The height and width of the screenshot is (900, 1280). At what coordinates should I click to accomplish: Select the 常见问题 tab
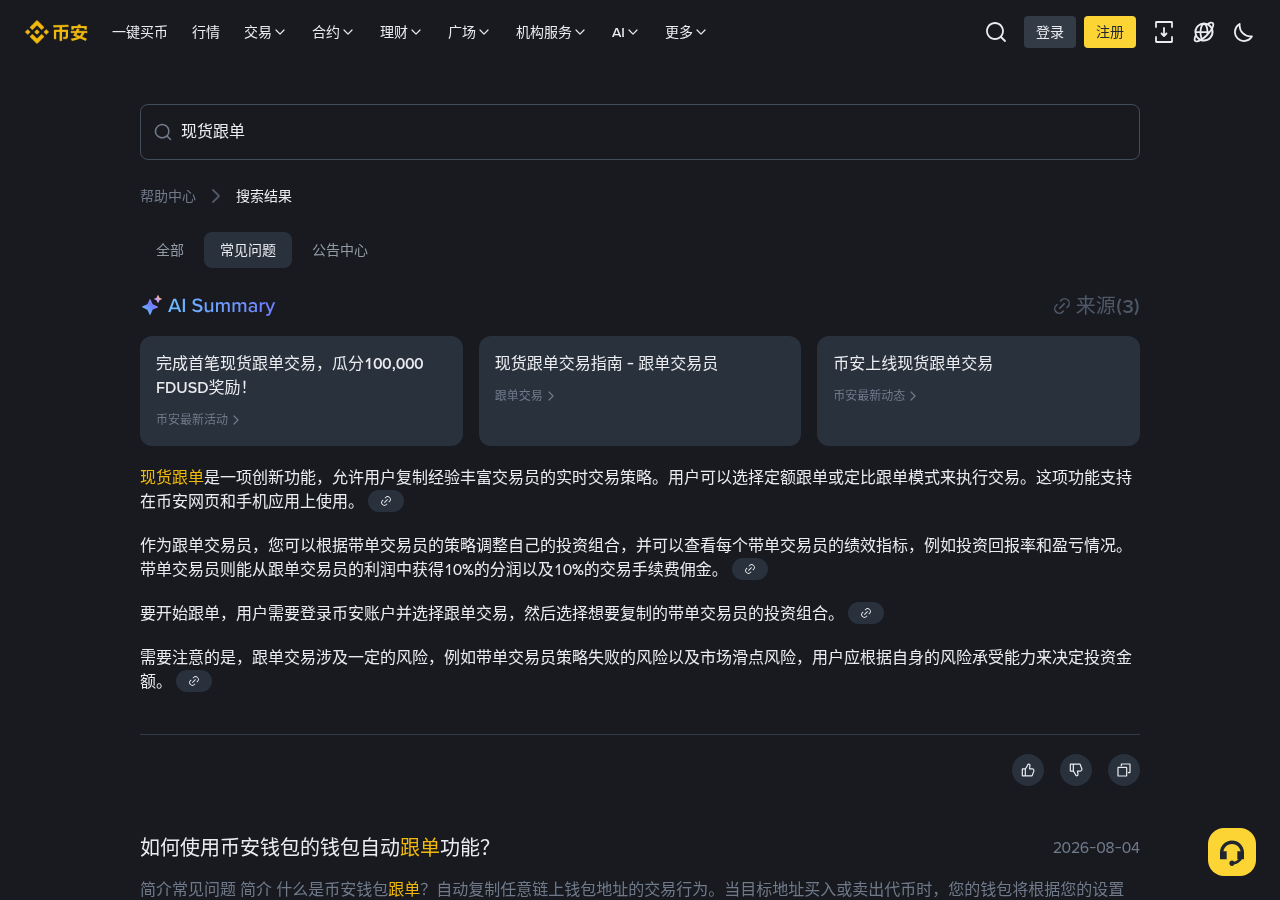pyautogui.click(x=248, y=250)
